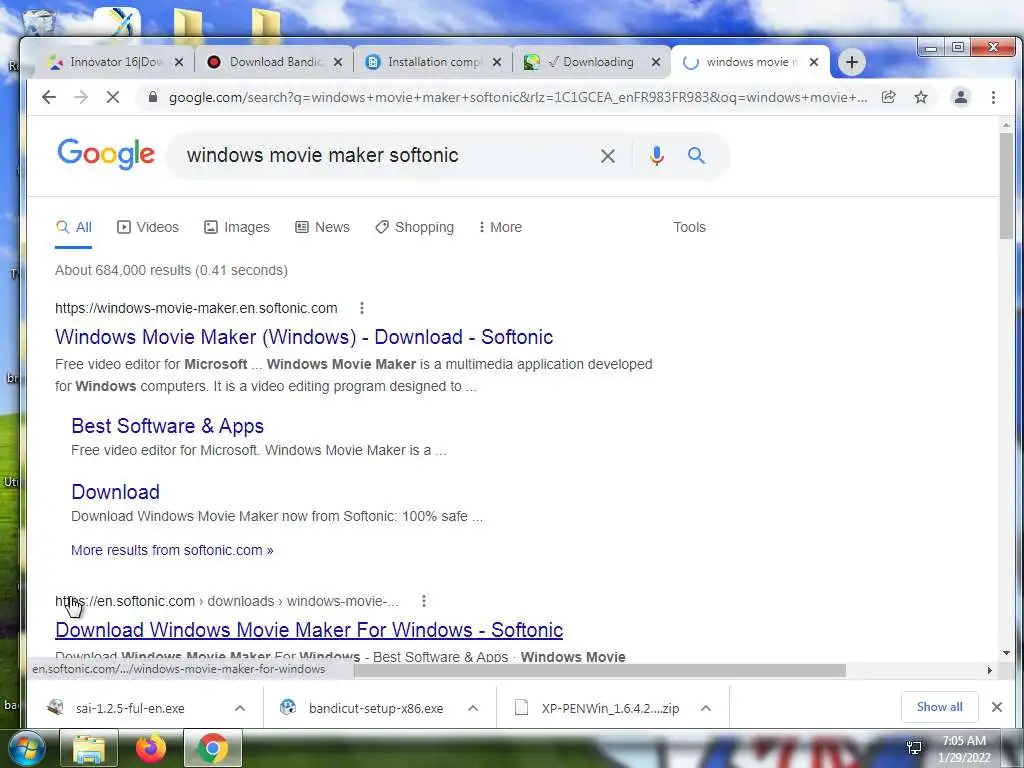The image size is (1024, 768).
Task: Click the vertical scrollbar down arrow
Action: coord(1006,652)
